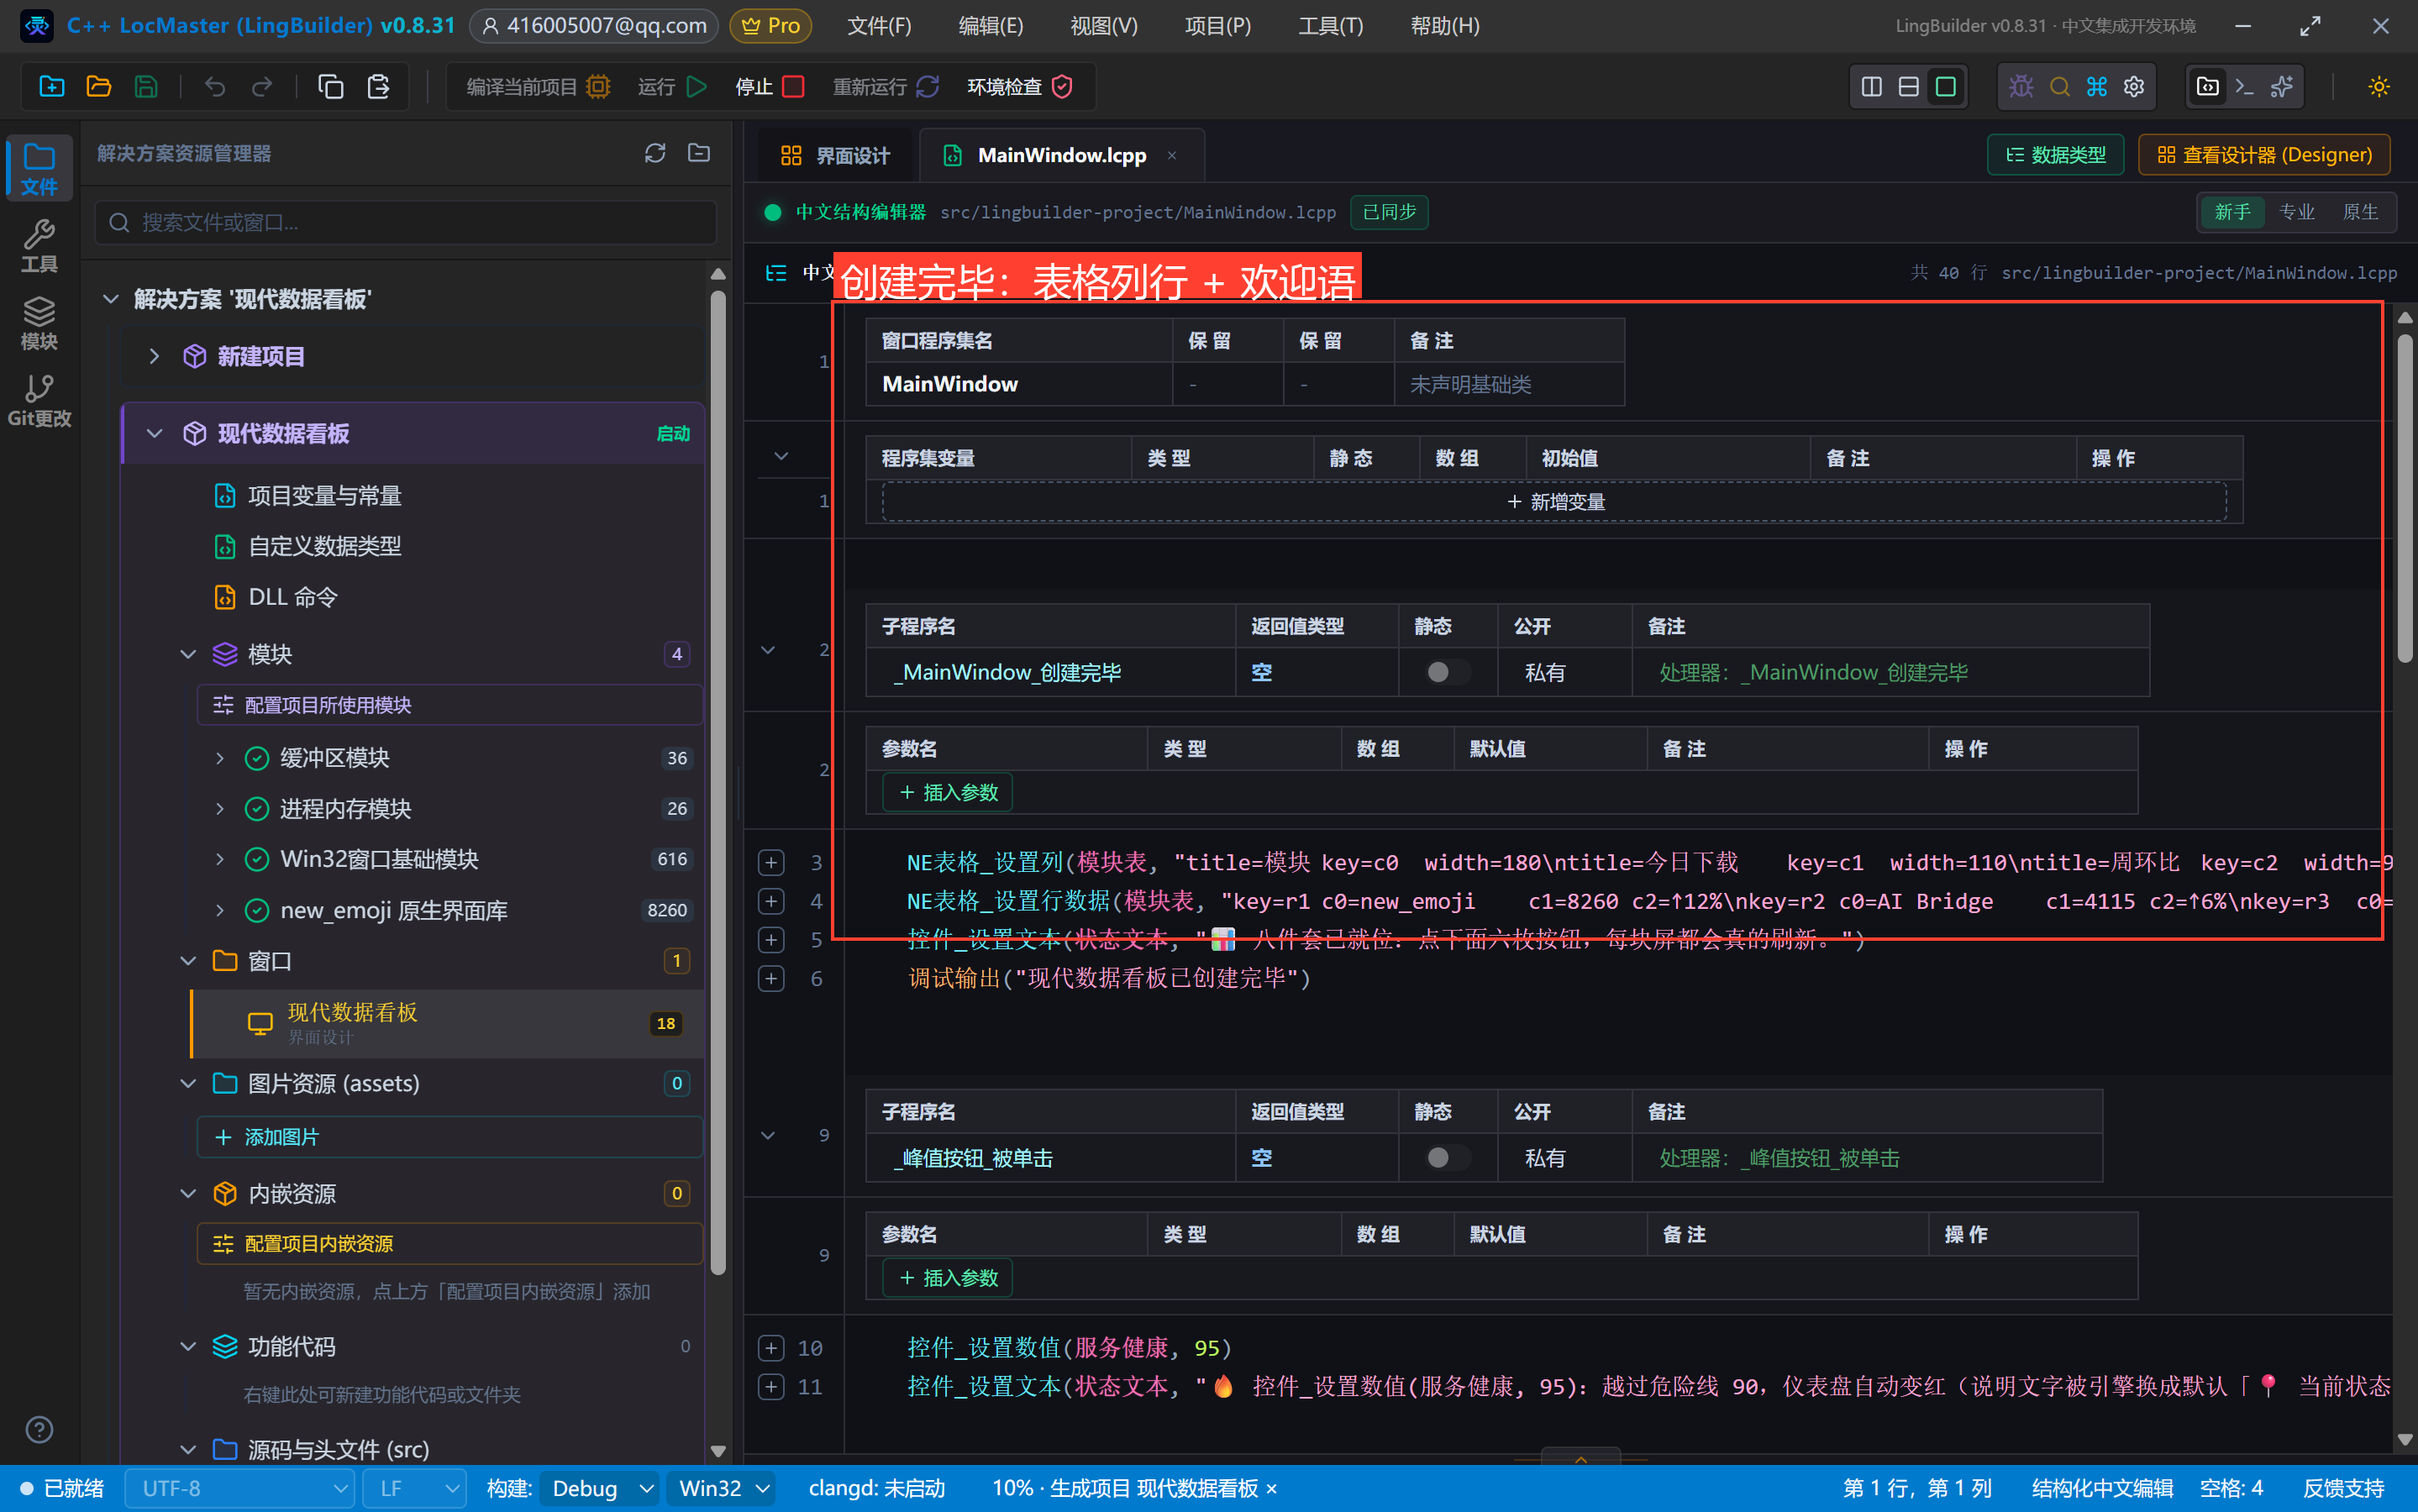Click the search magnifier icon in toolbar
The image size is (2418, 1512).
point(2059,87)
